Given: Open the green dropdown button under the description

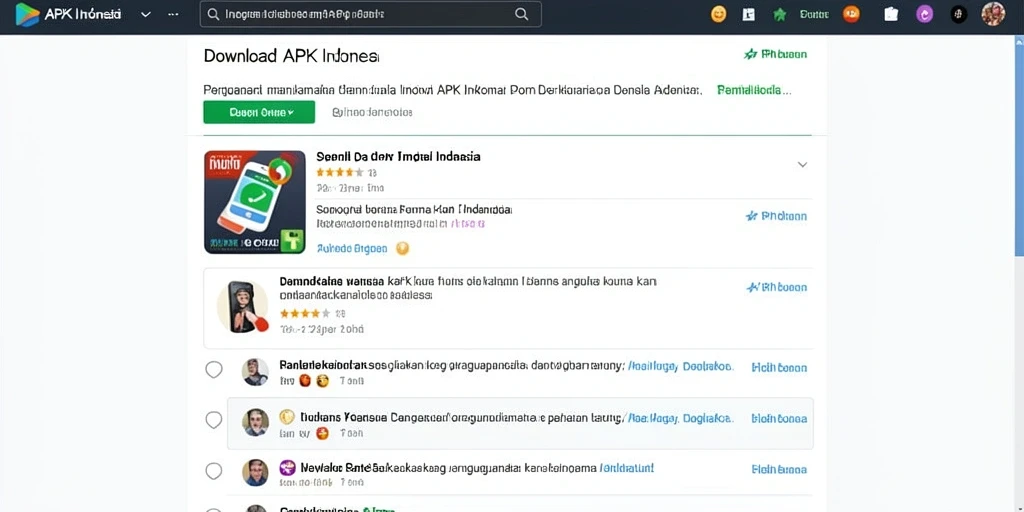Looking at the screenshot, I should [259, 112].
